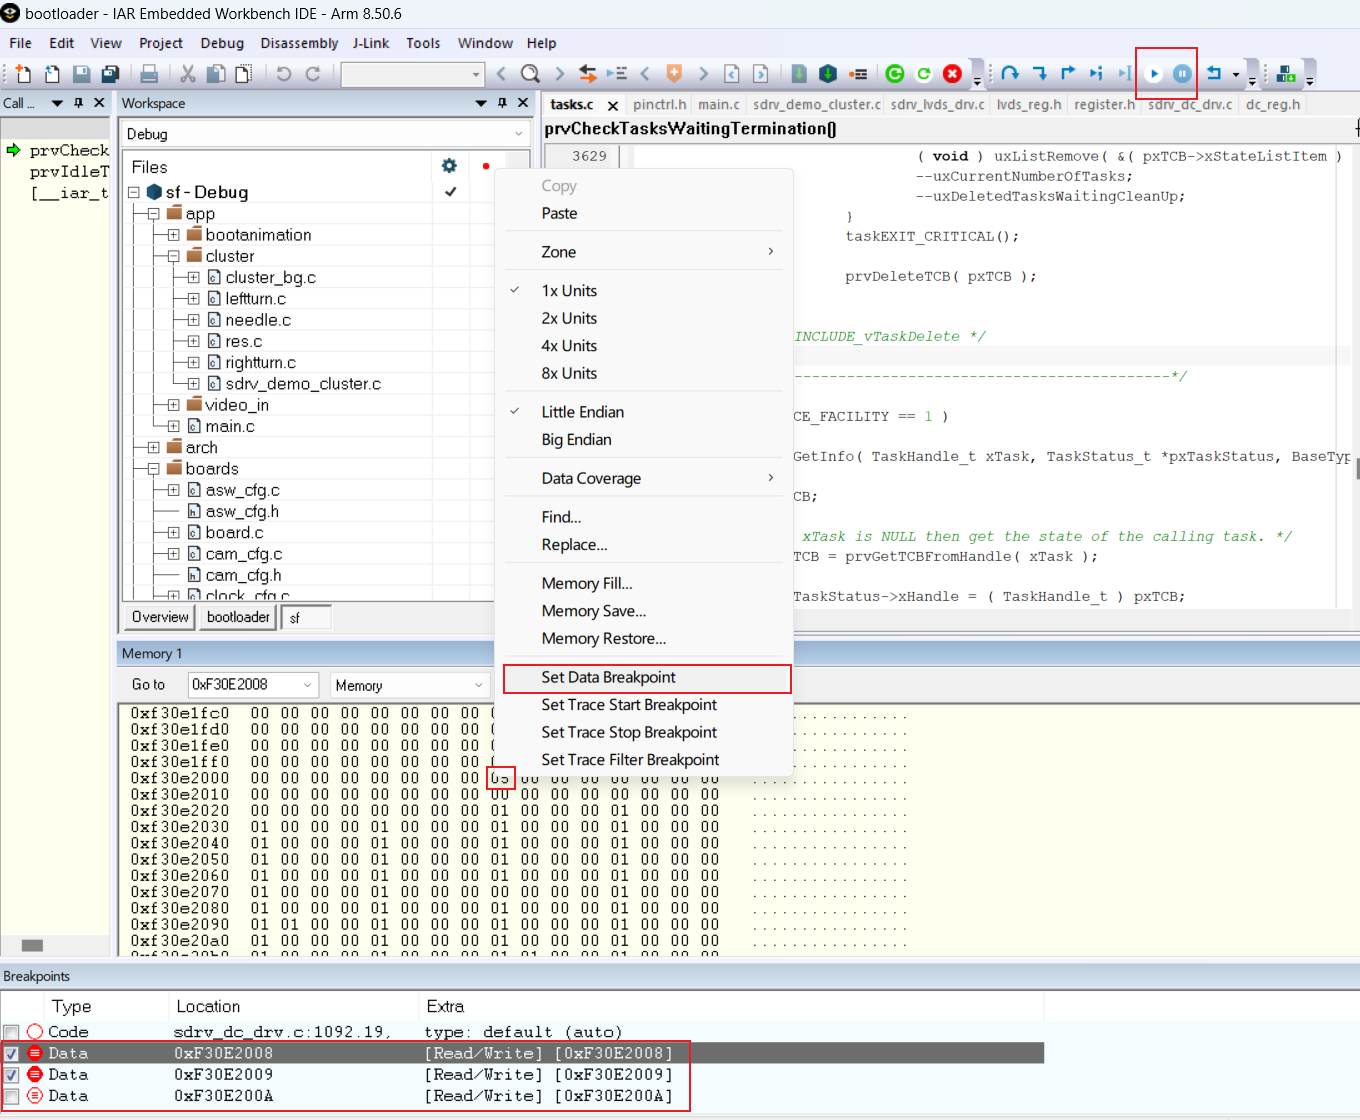Click the Go debug button in toolbar
The image size is (1360, 1120).
point(1155,73)
